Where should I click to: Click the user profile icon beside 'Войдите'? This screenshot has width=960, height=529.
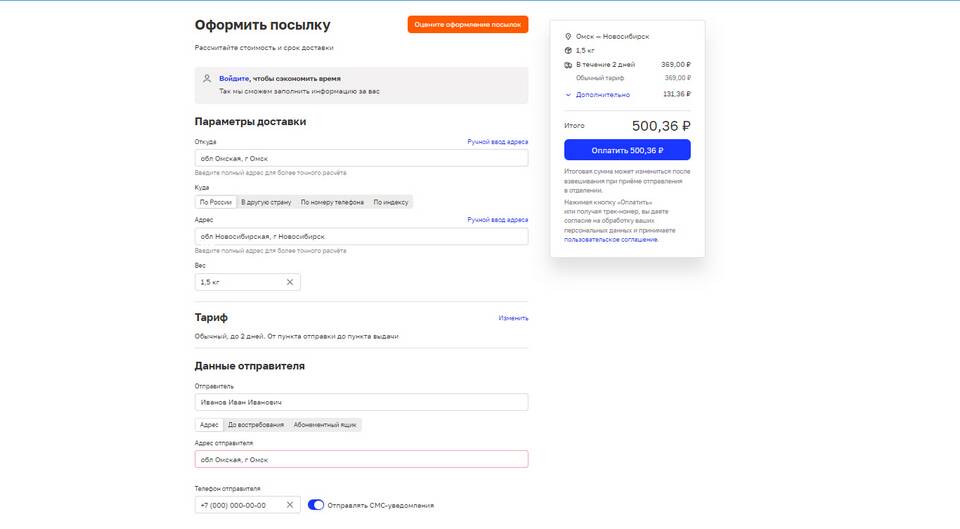[207, 78]
